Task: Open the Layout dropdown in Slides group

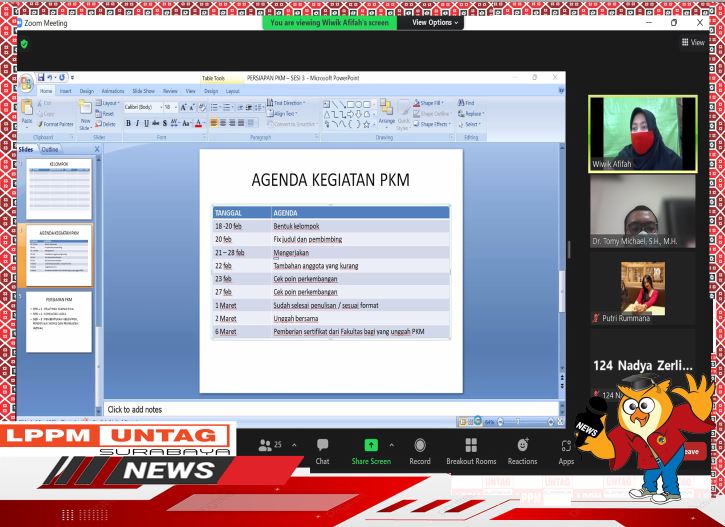Action: pos(107,103)
